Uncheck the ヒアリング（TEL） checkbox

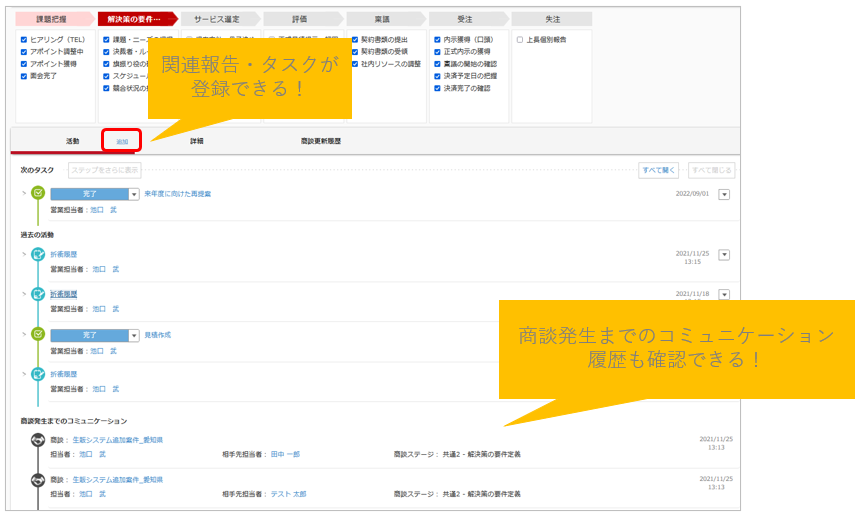click(24, 40)
